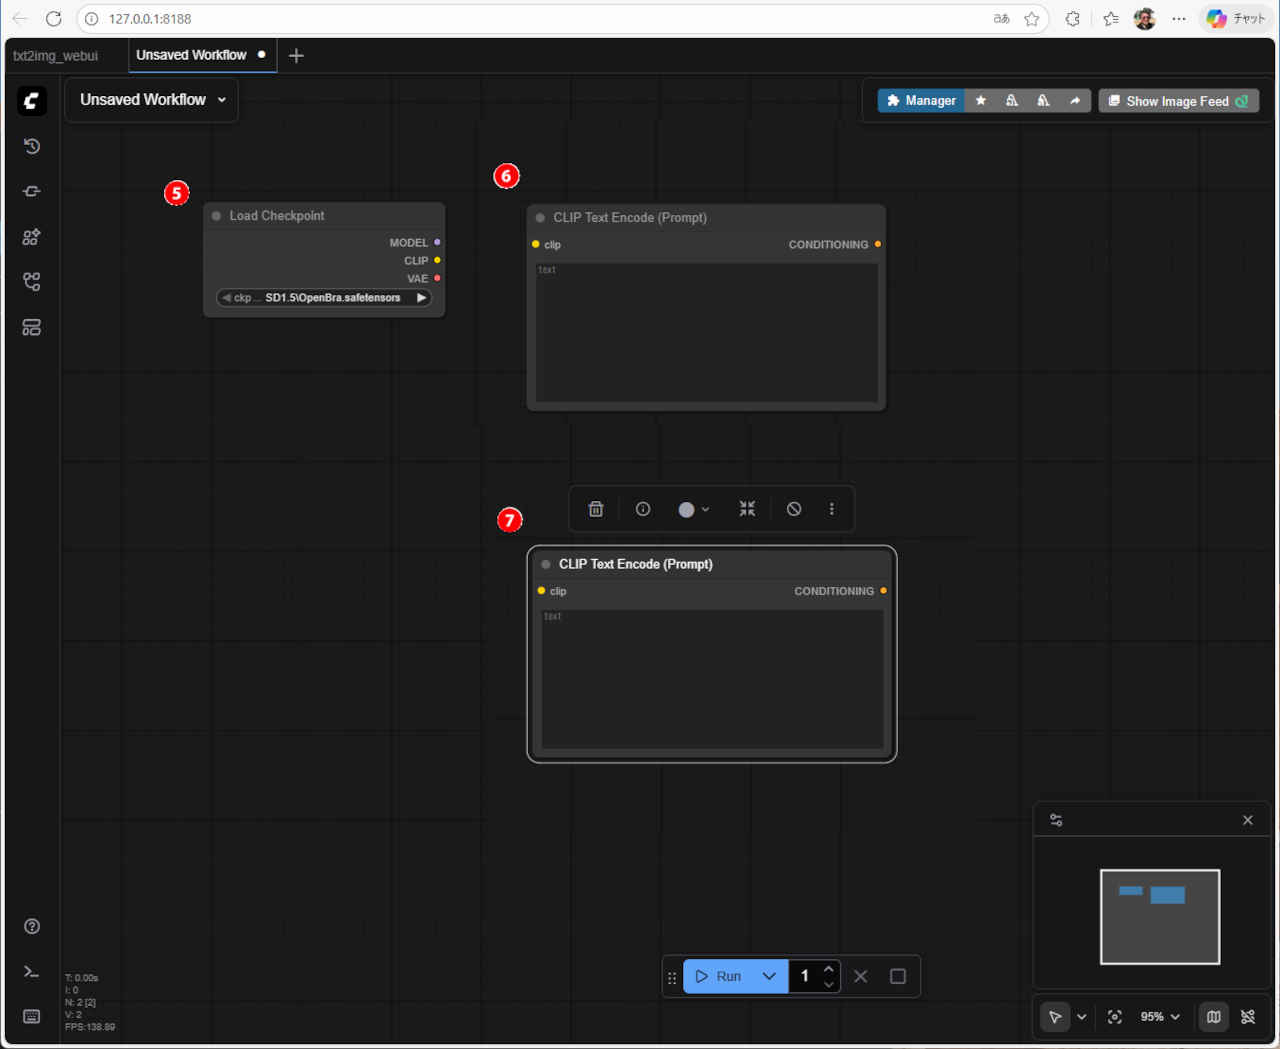The width and height of the screenshot is (1280, 1049).
Task: Open the queue history sidebar icon
Action: tap(32, 146)
